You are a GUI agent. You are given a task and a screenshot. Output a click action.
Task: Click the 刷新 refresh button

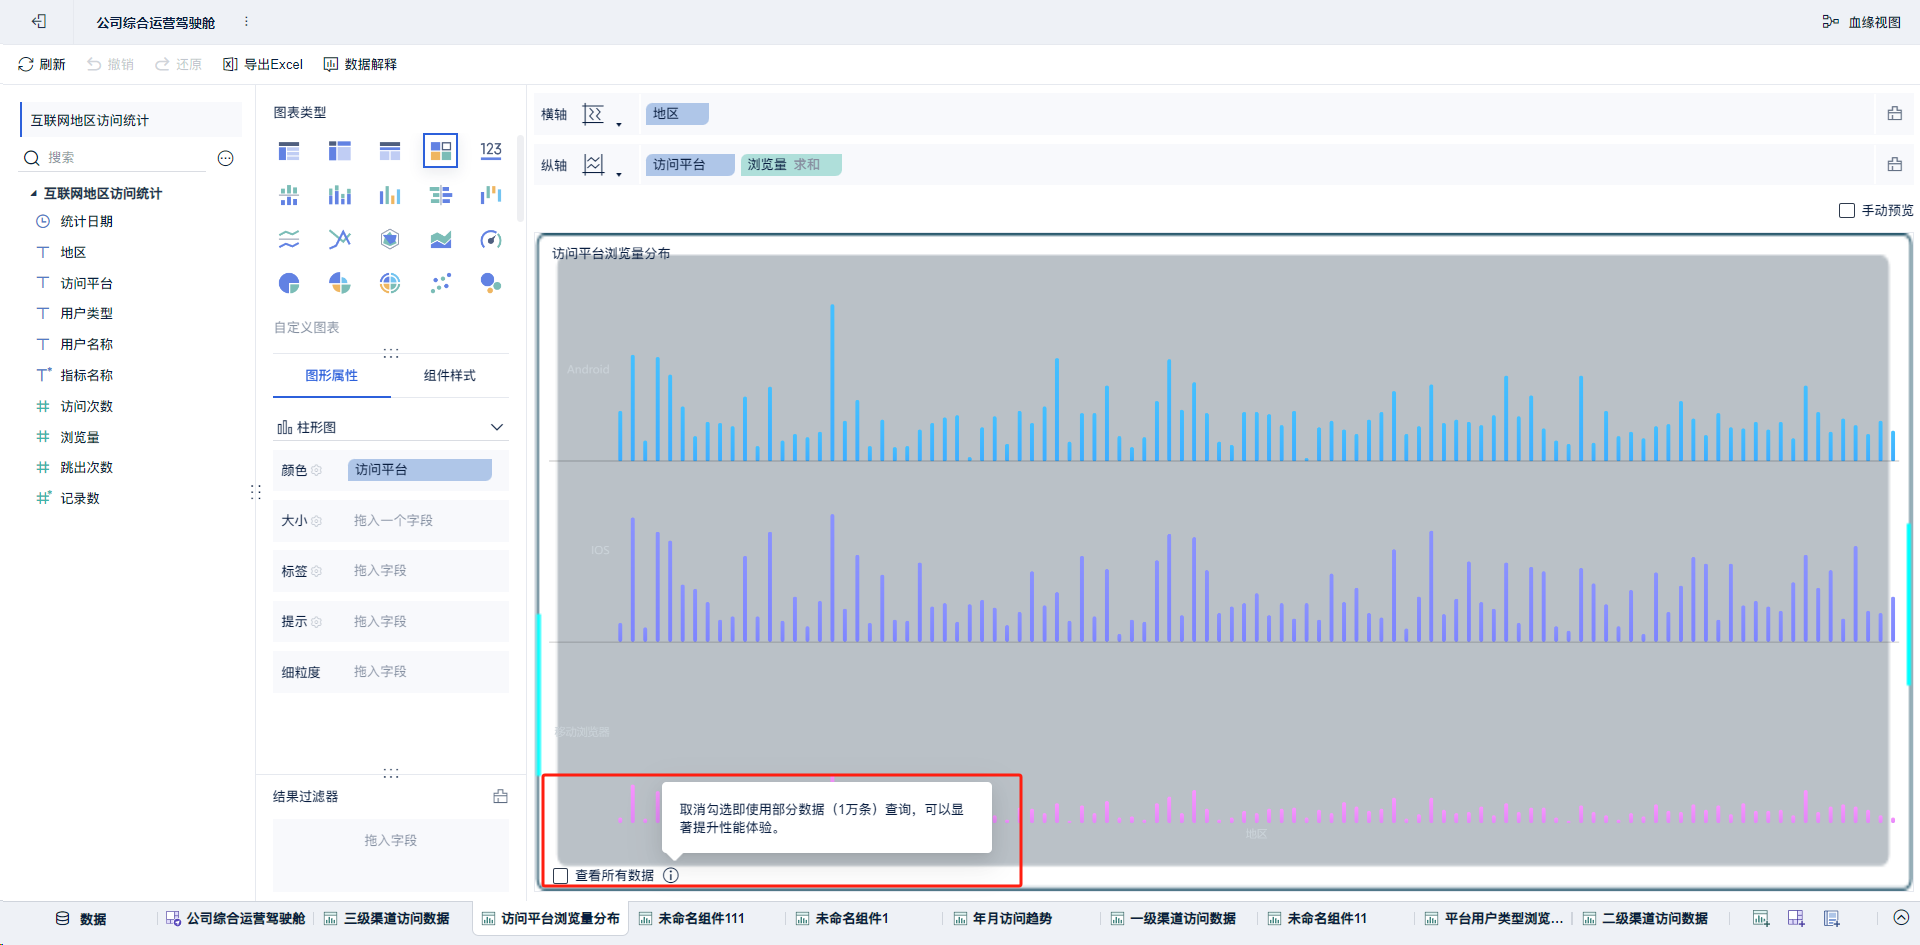point(42,64)
